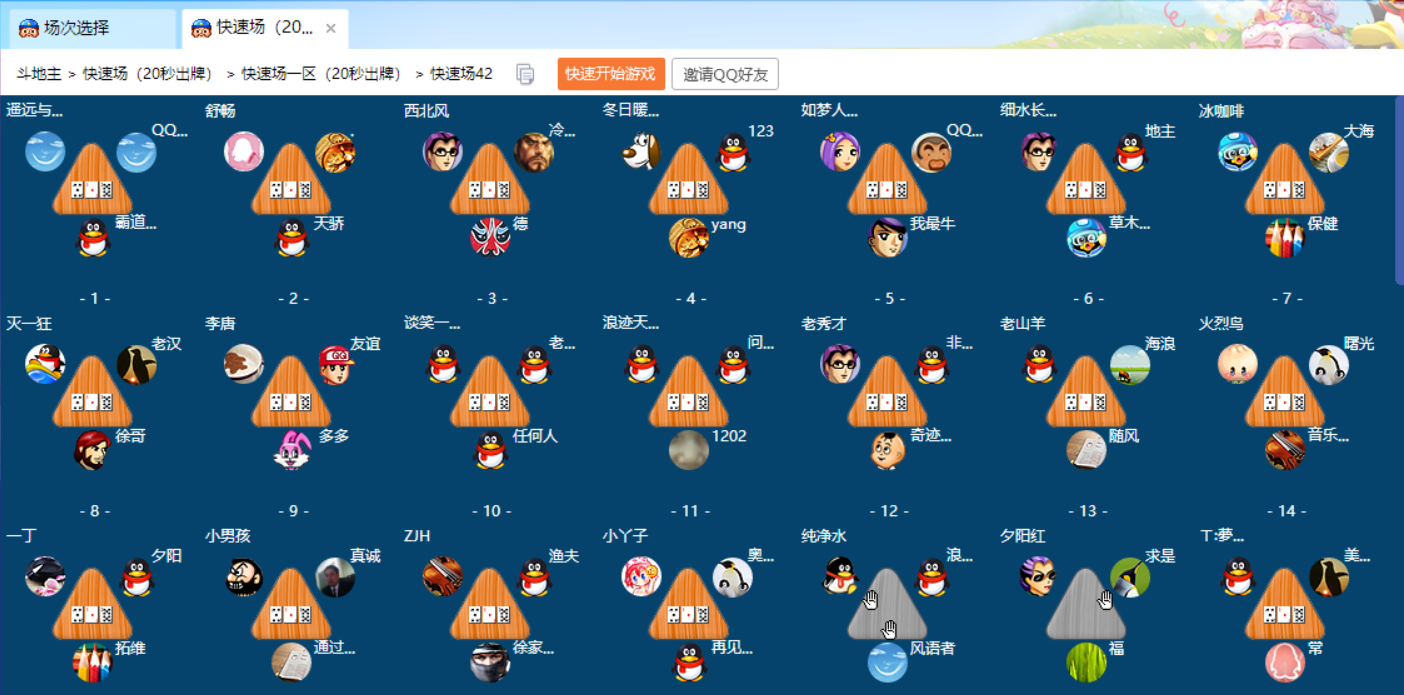The height and width of the screenshot is (695, 1404).
Task: Click player name 李唐
Action: tap(220, 323)
